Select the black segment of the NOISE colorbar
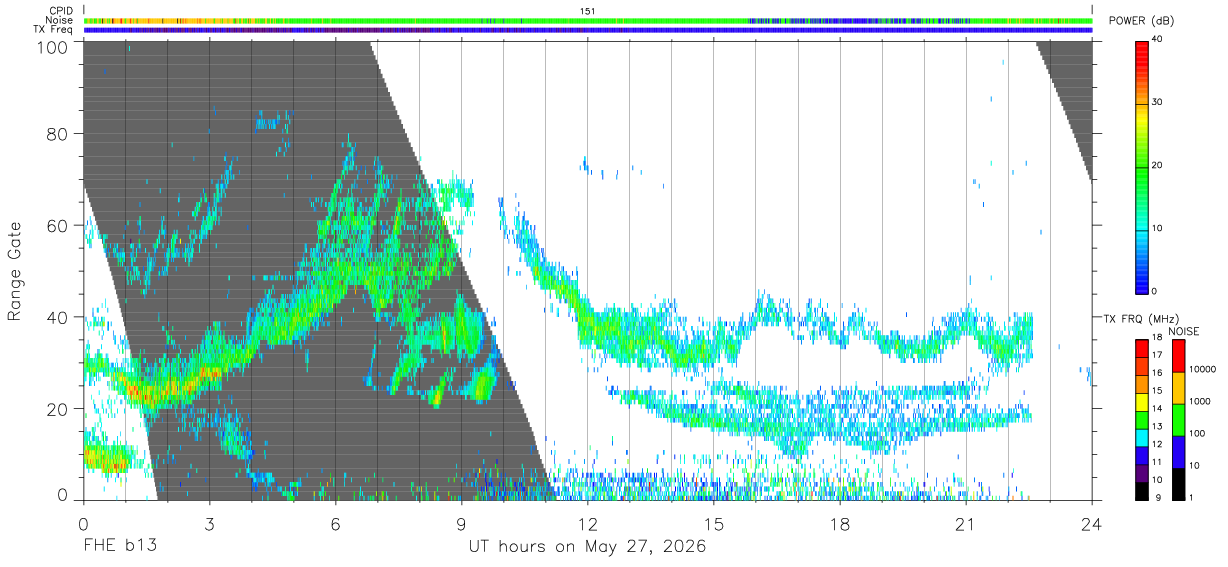 click(x=1178, y=484)
